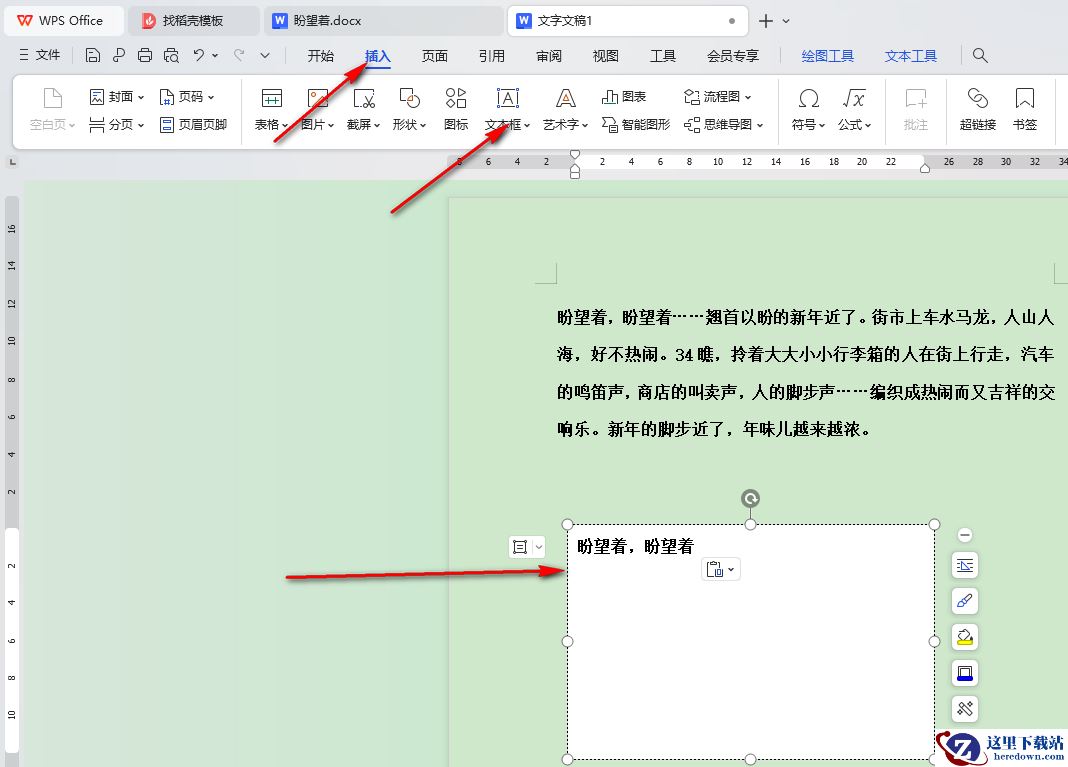This screenshot has width=1068, height=767.
Task: Click the 图片 picture icon
Action: click(317, 98)
